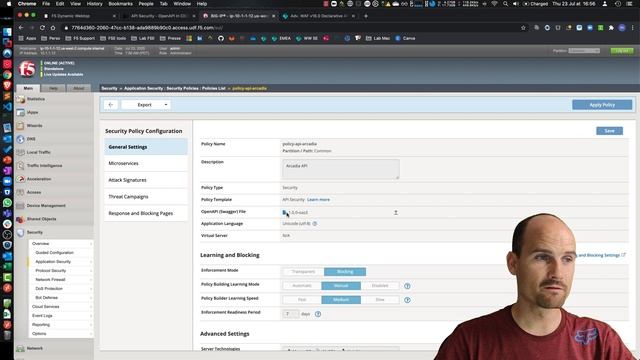The image size is (640, 360).
Task: Click the Shared Objects icon in the sidebar
Action: 21,219
